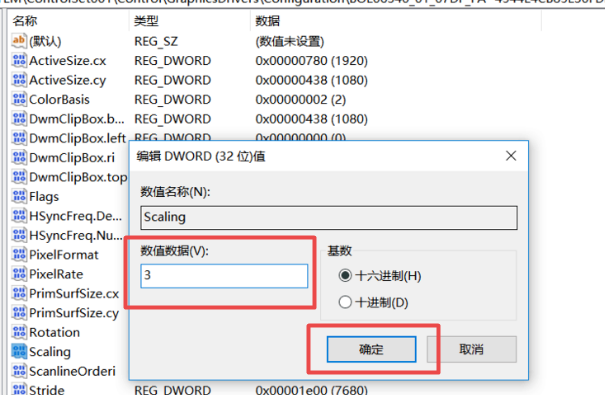605x395 pixels.
Task: Confirm the edit with the 确定 button
Action: [371, 349]
